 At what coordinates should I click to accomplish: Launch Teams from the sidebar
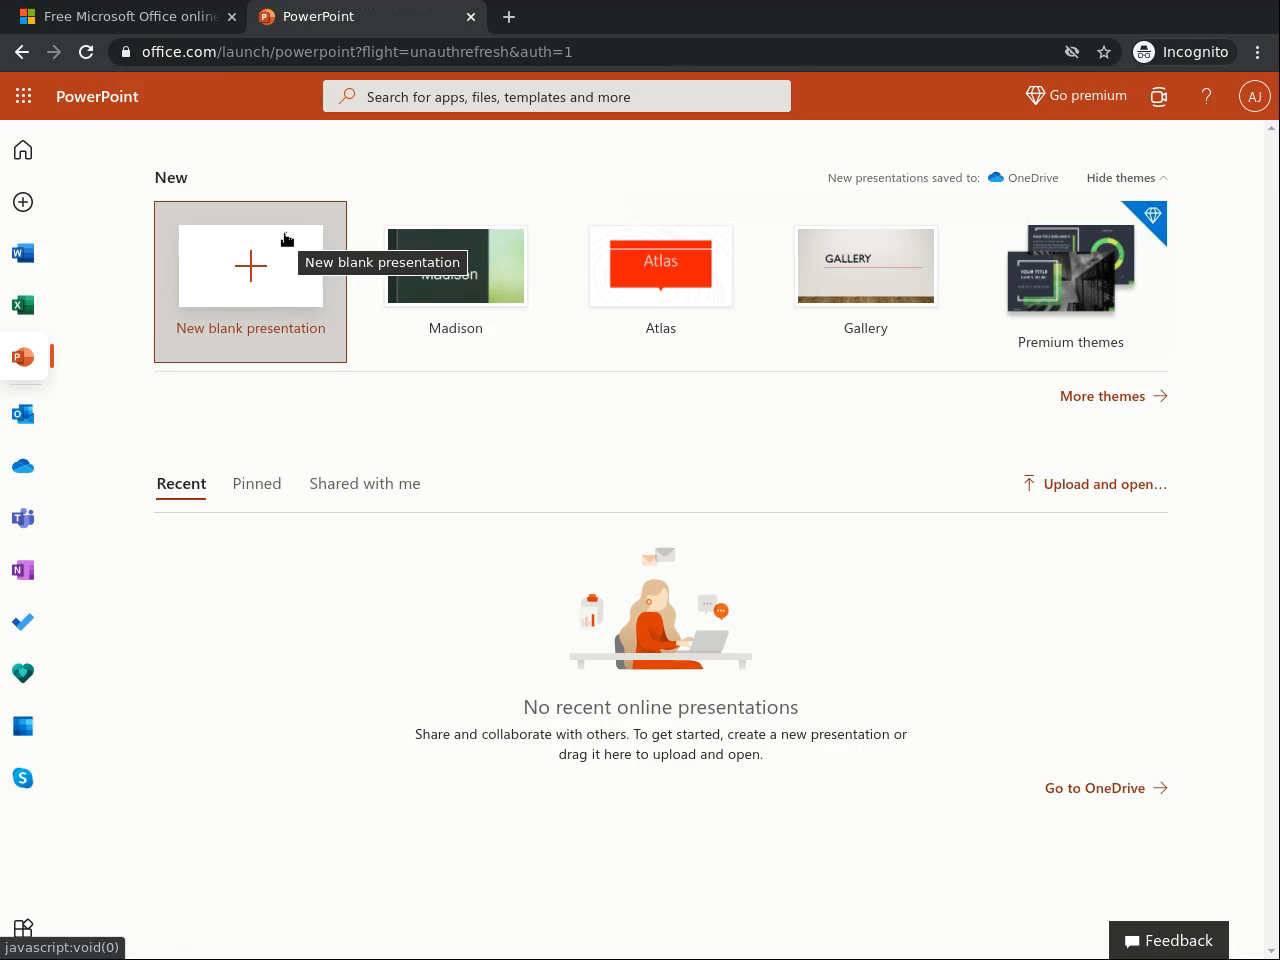23,518
